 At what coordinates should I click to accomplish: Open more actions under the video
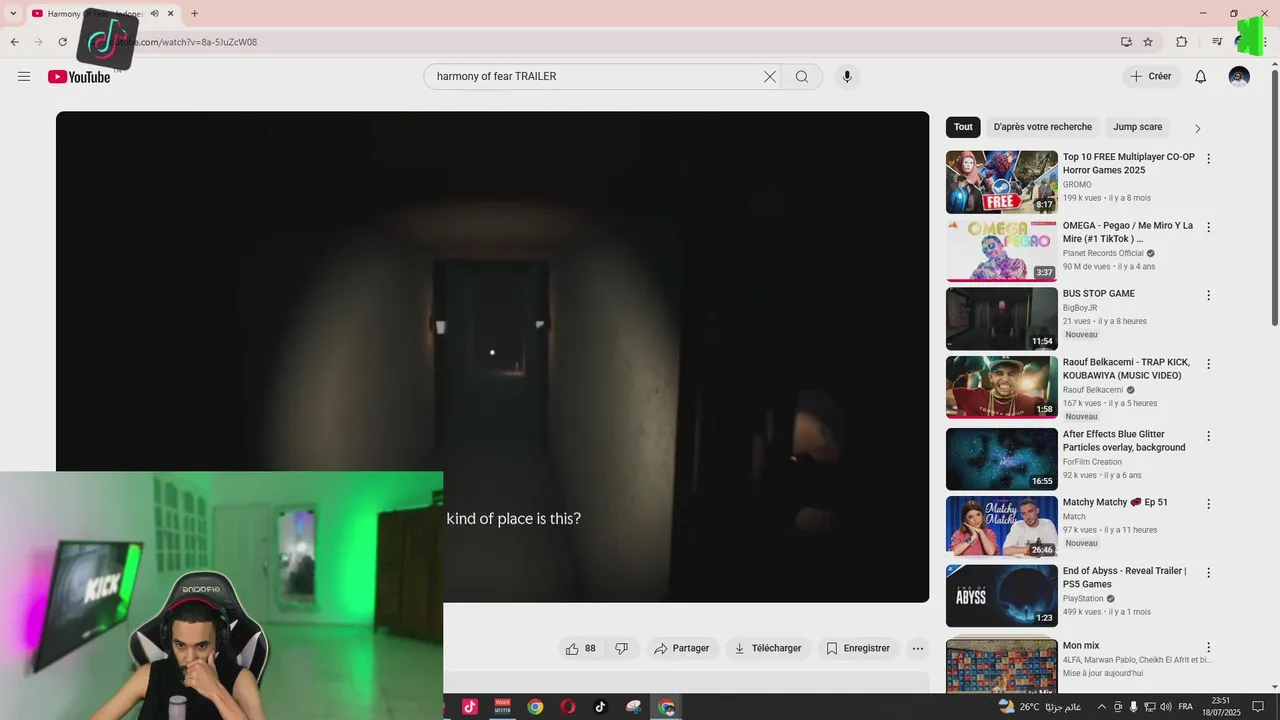918,649
